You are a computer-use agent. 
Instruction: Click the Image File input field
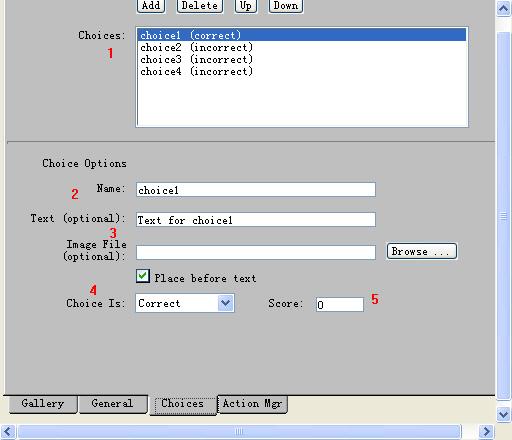point(256,252)
